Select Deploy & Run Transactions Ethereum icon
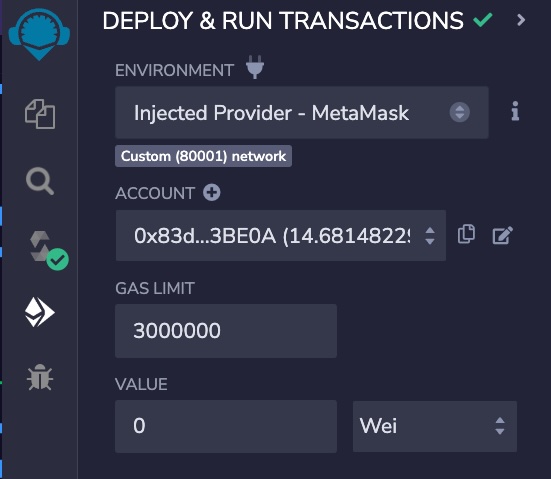This screenshot has width=551, height=479. click(40, 312)
